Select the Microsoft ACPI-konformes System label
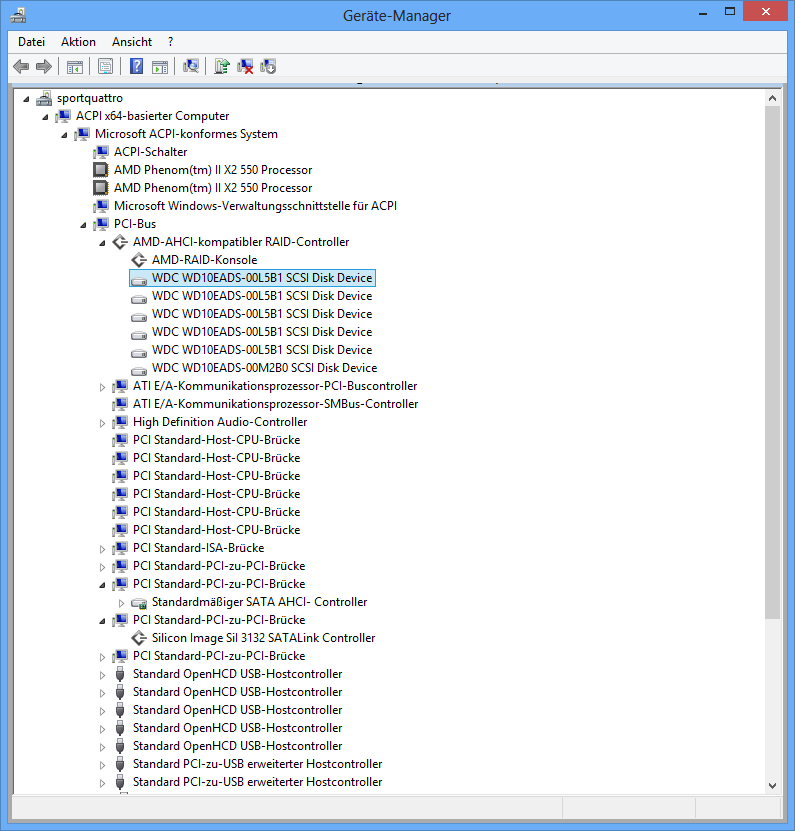795x831 pixels. click(186, 134)
